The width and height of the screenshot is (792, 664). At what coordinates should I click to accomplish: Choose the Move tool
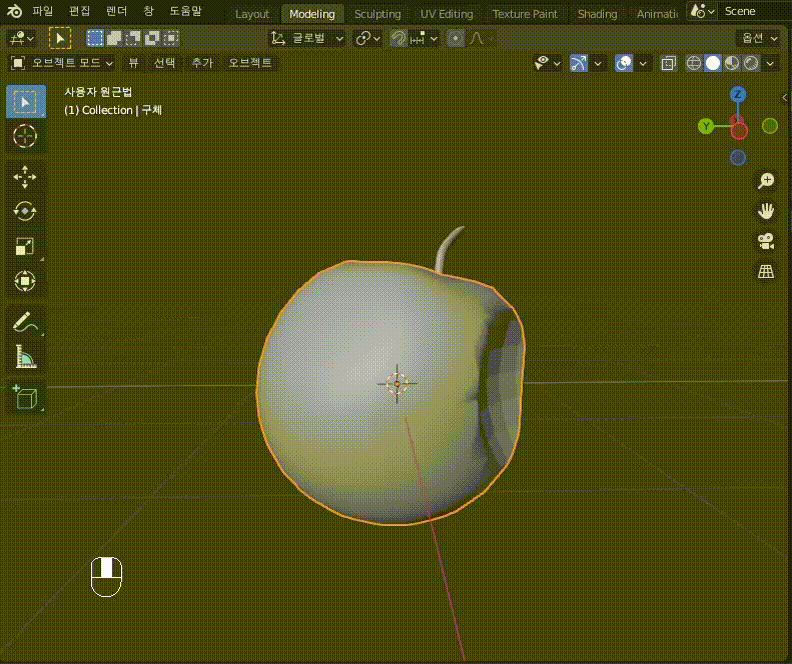click(x=25, y=177)
